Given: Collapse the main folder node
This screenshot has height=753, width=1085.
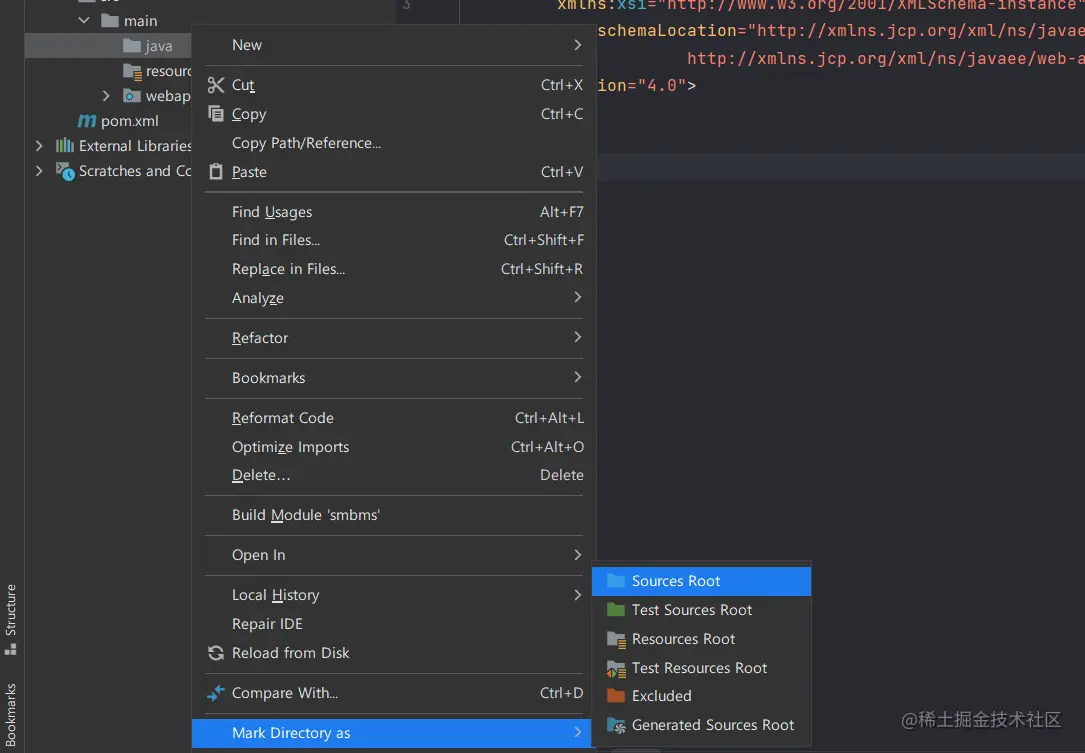Looking at the screenshot, I should [x=84, y=21].
